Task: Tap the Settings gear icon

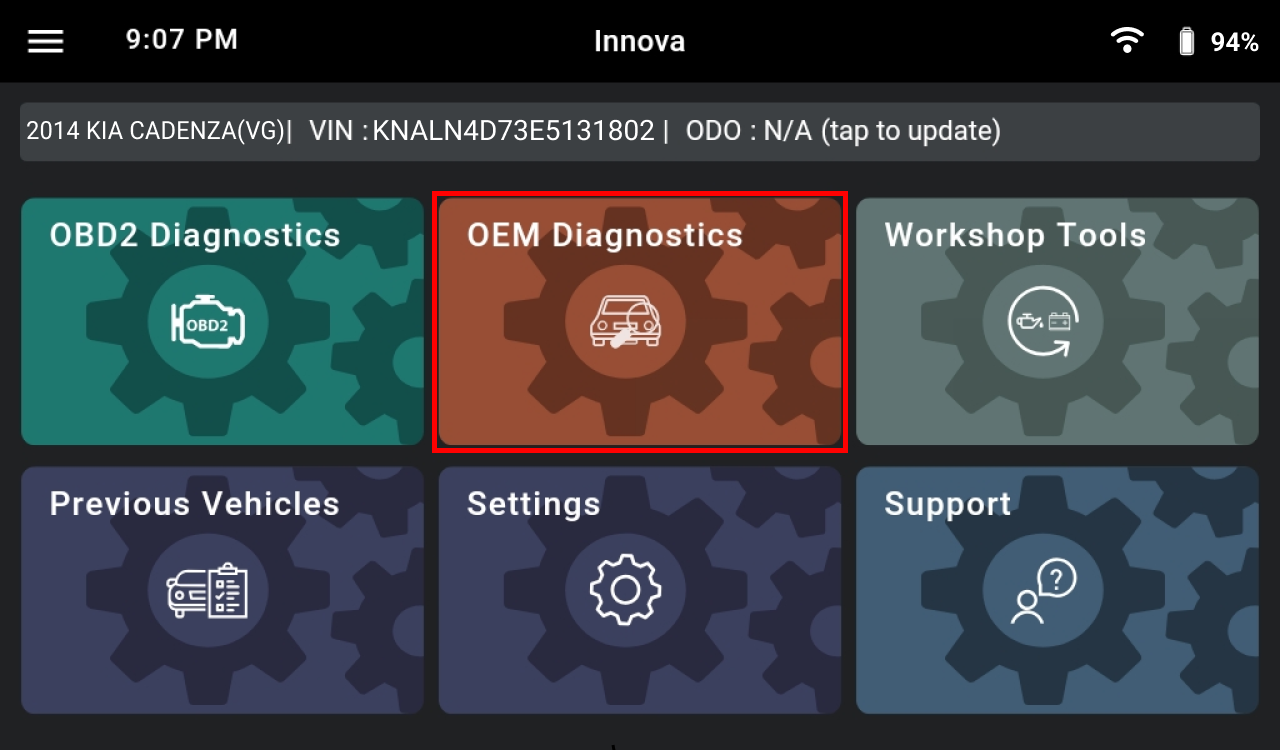Action: pos(626,591)
